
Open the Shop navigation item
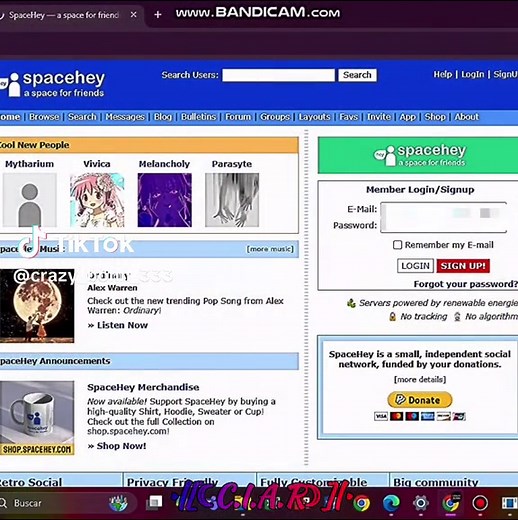(x=435, y=117)
